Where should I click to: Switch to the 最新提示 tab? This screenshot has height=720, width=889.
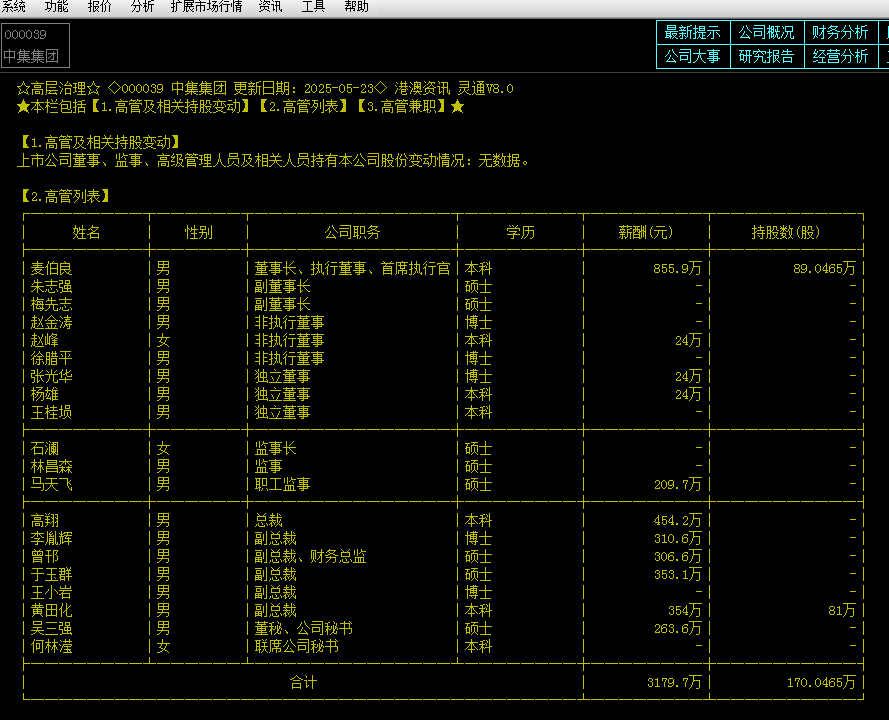[693, 32]
